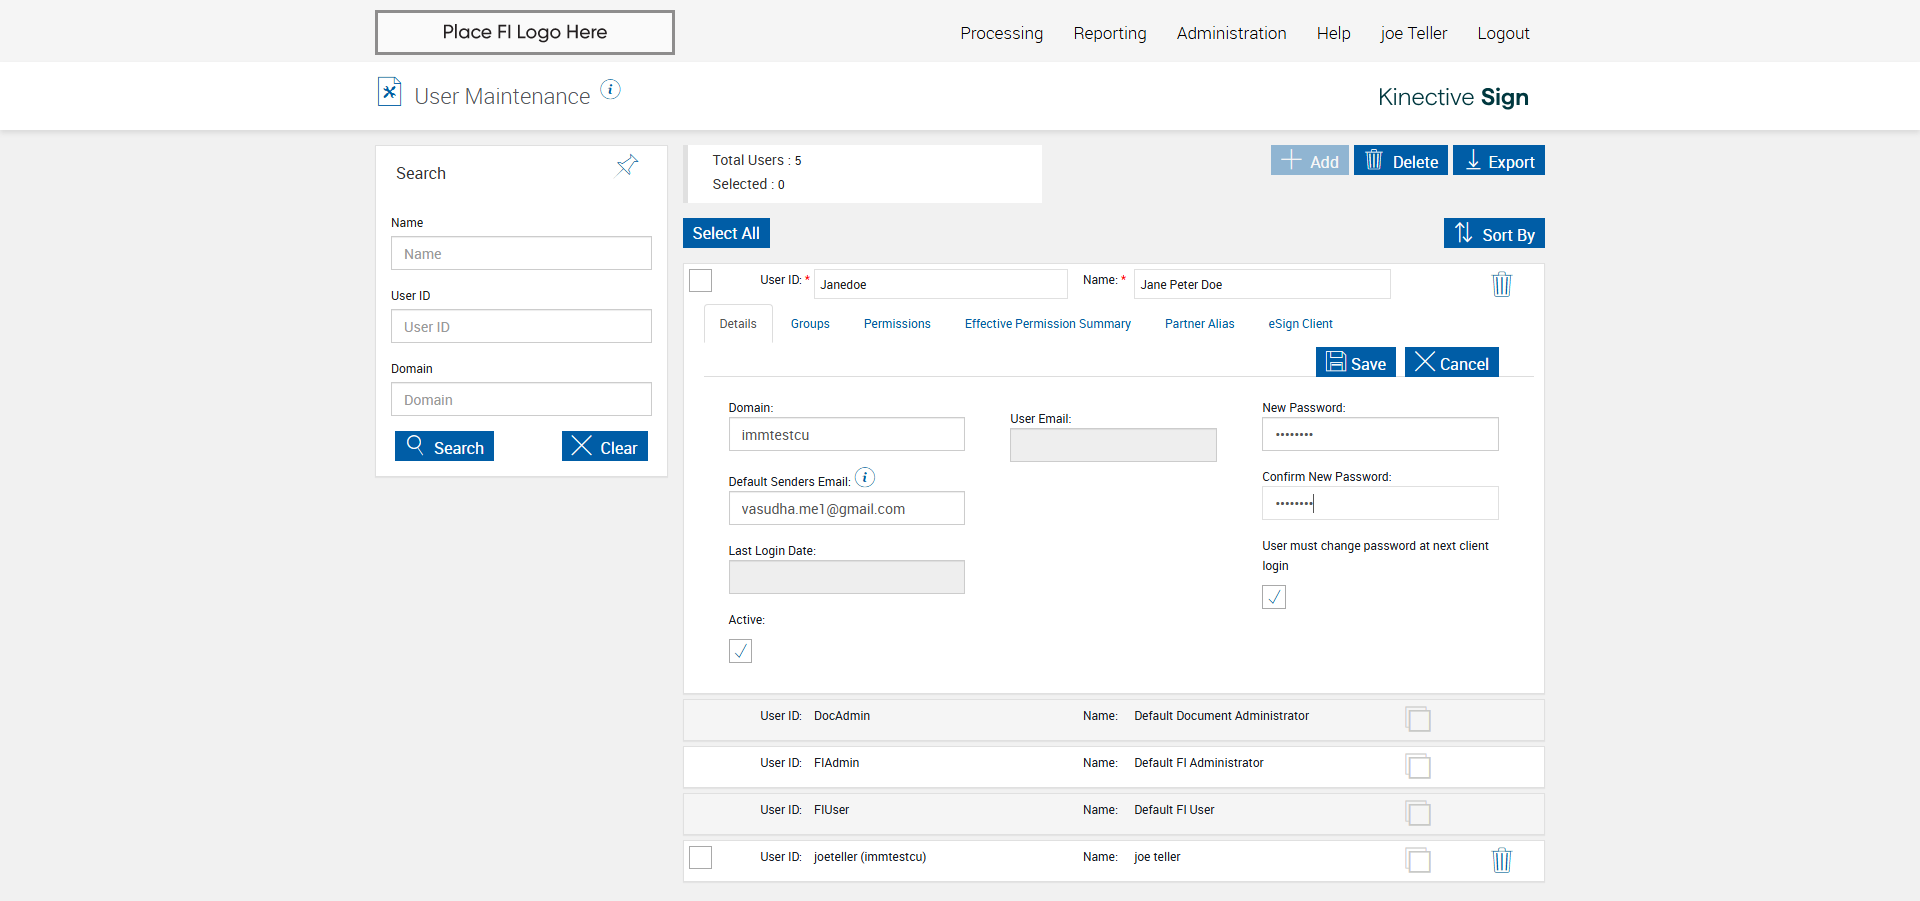Image resolution: width=1920 pixels, height=901 pixels.
Task: Click copy icon for DocAdmin row
Action: (x=1418, y=719)
